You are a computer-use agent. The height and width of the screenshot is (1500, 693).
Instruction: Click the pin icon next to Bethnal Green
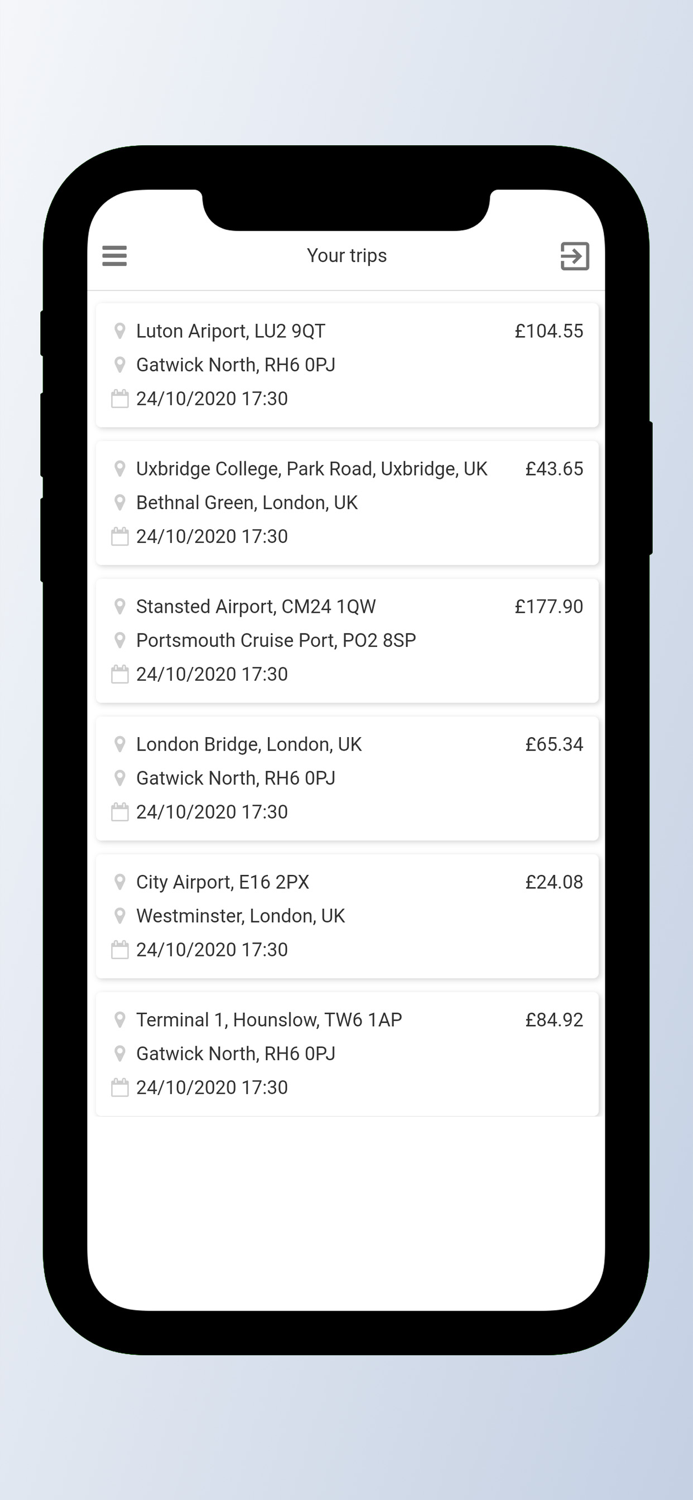point(120,503)
